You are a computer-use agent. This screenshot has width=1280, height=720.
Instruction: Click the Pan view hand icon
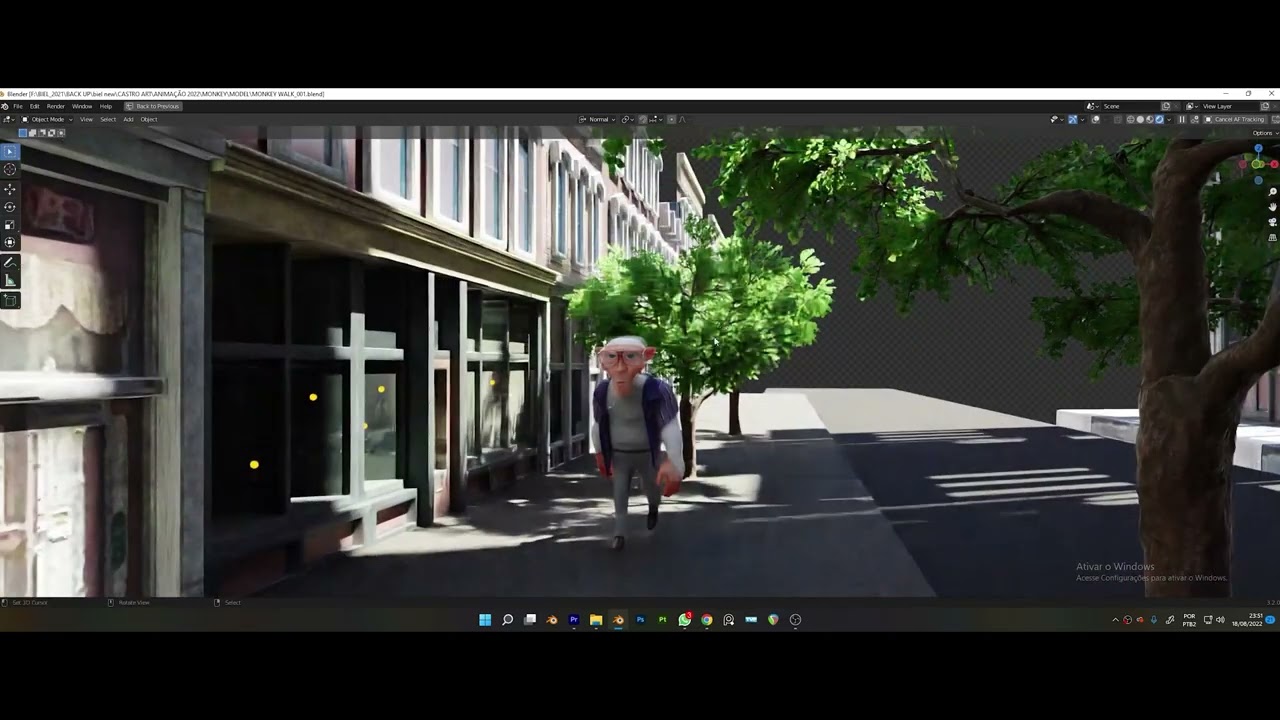pyautogui.click(x=1272, y=207)
